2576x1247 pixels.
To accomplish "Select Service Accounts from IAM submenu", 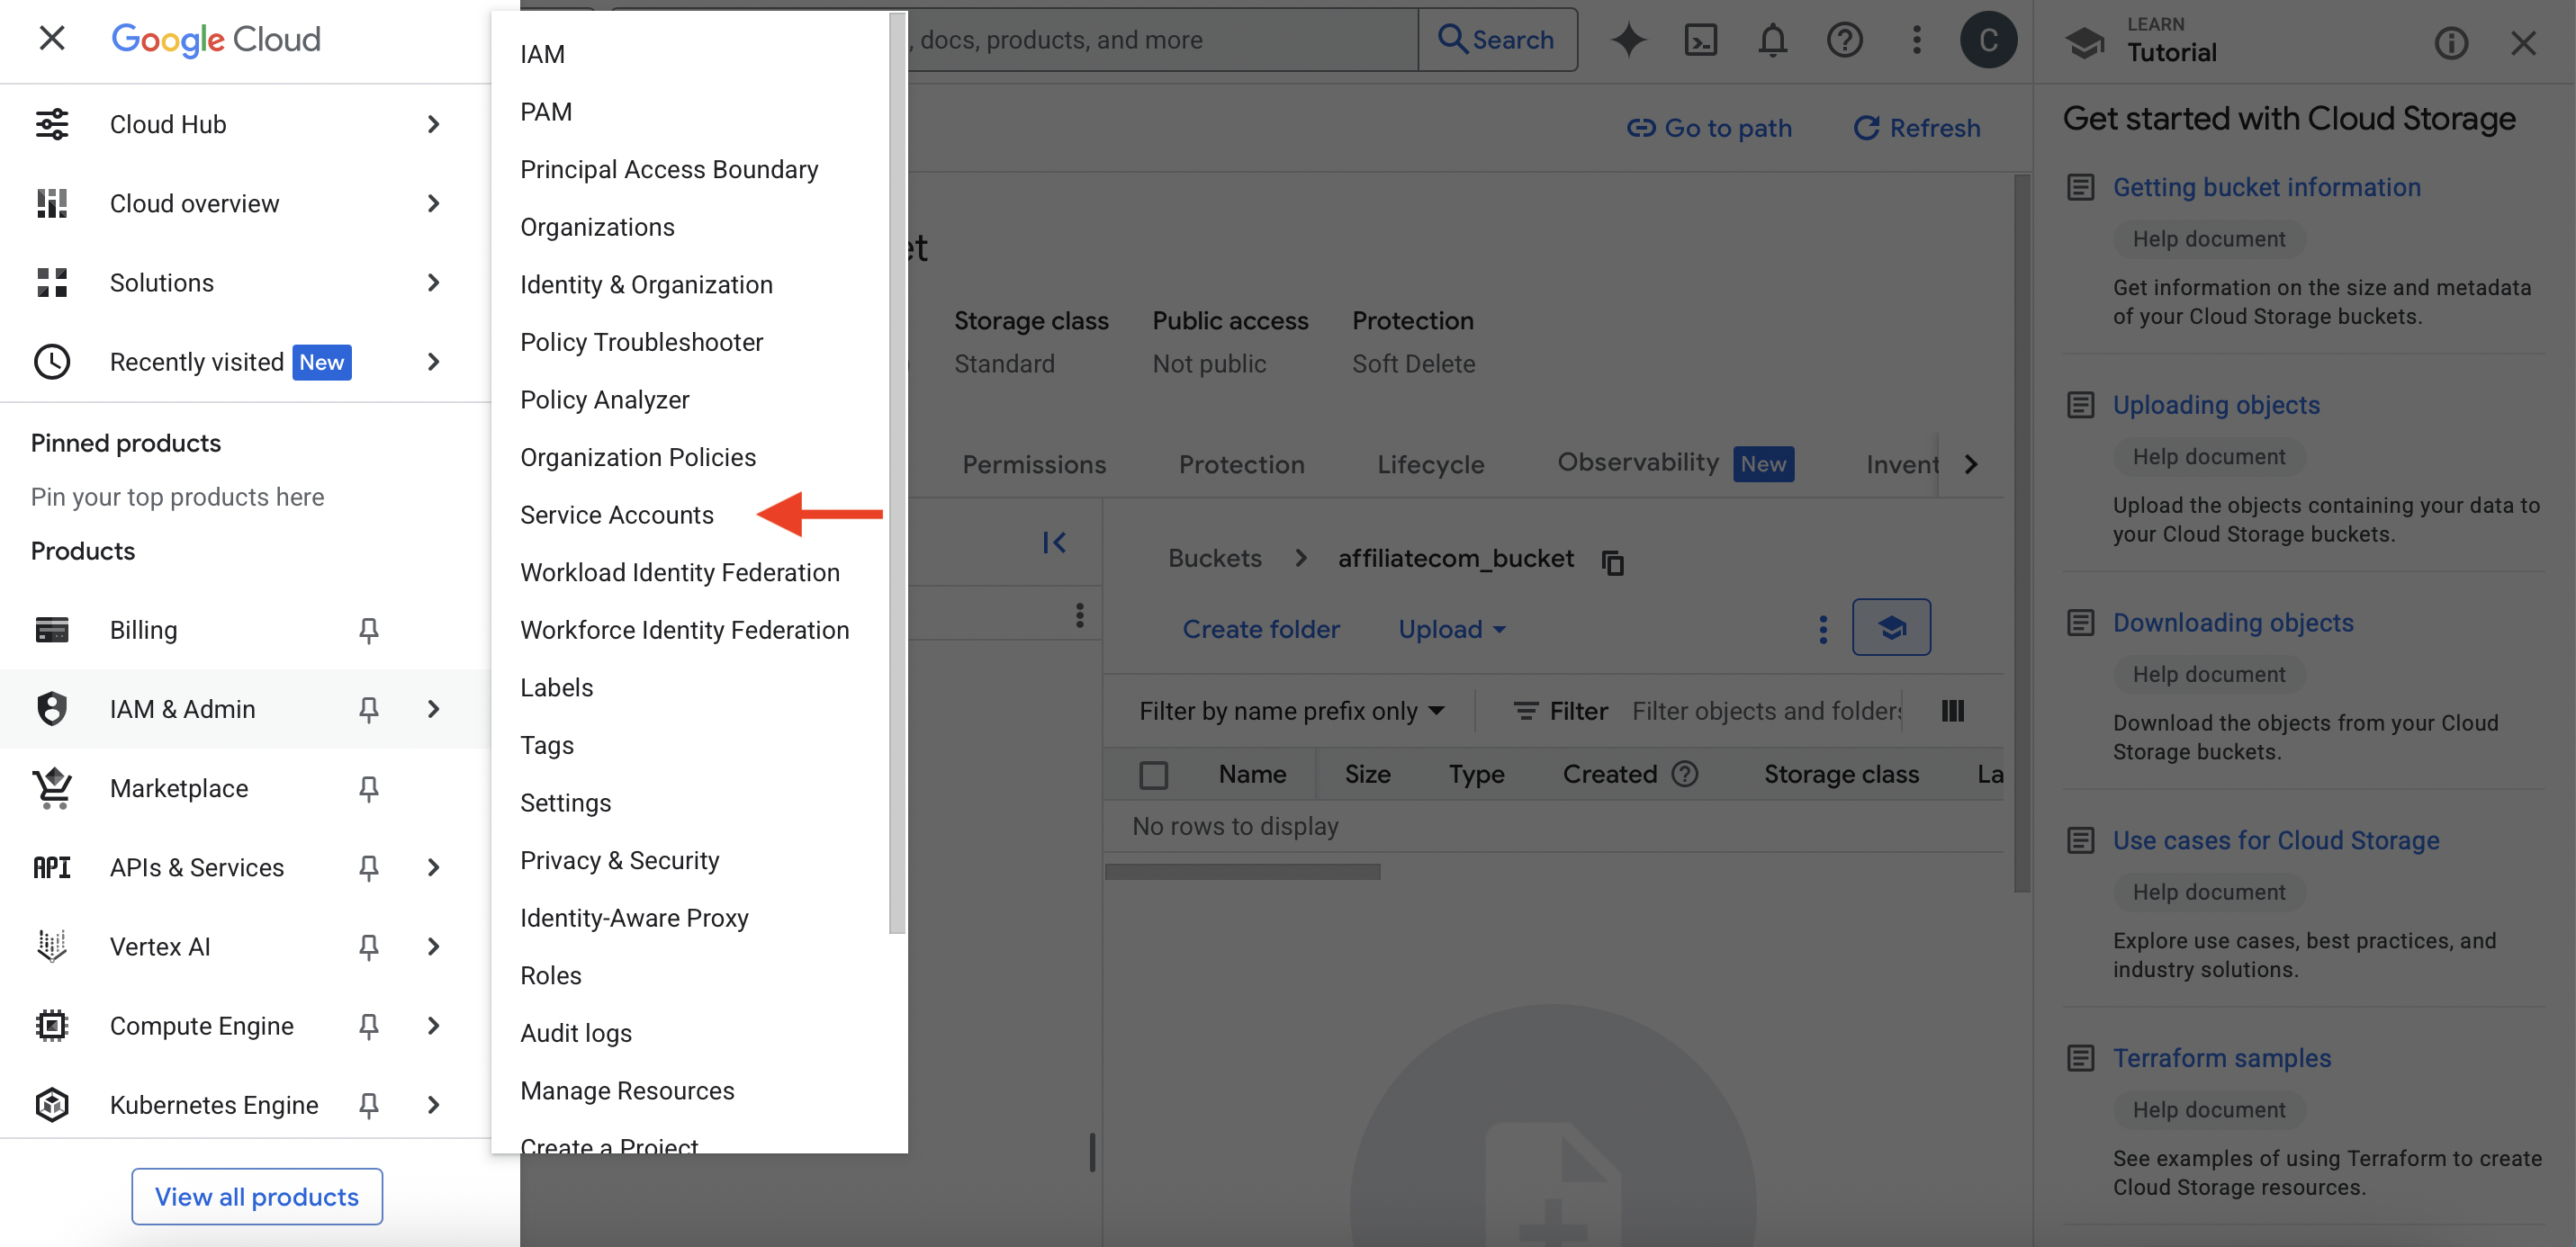I will [616, 515].
